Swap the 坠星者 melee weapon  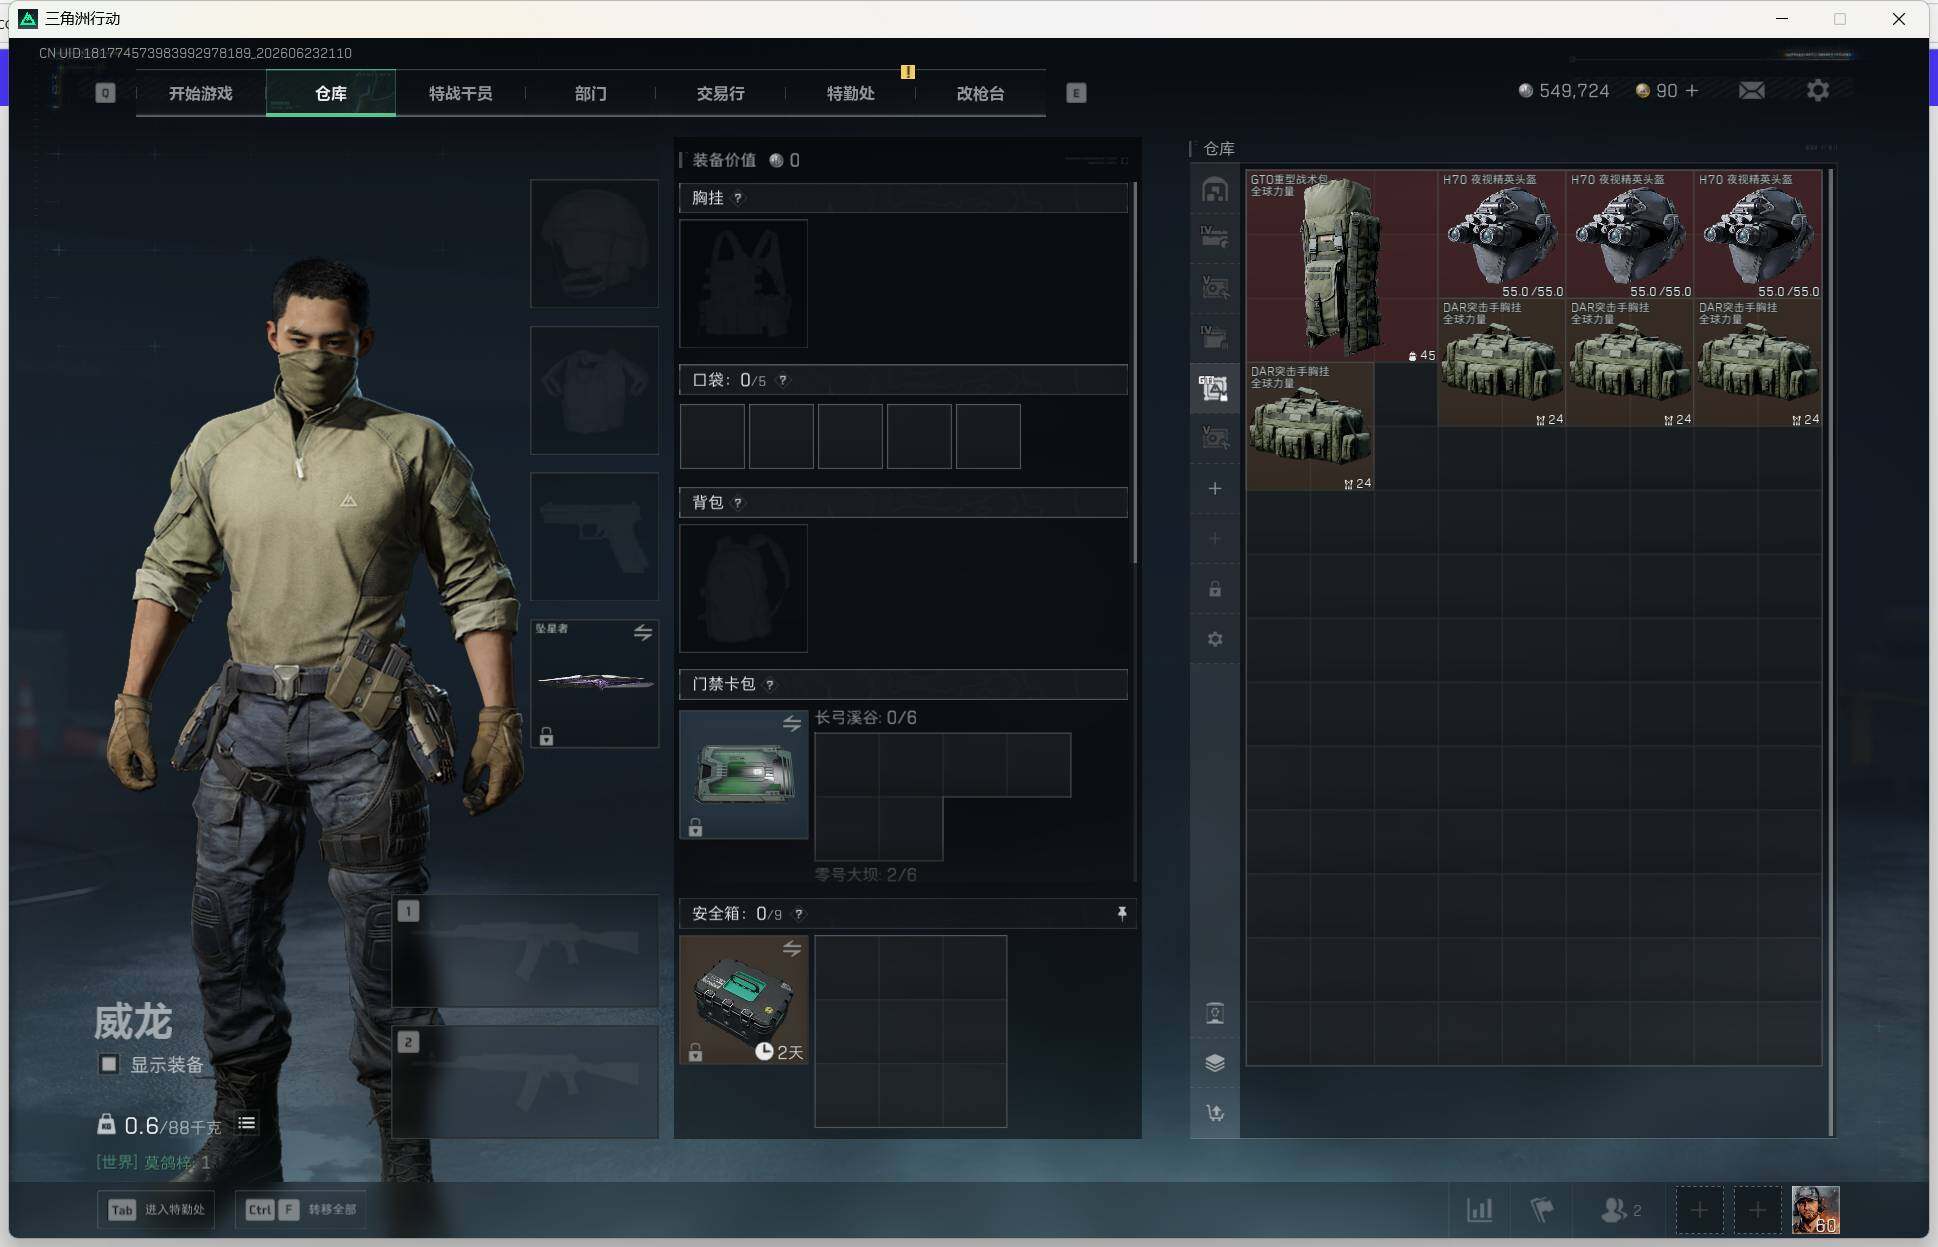(643, 633)
